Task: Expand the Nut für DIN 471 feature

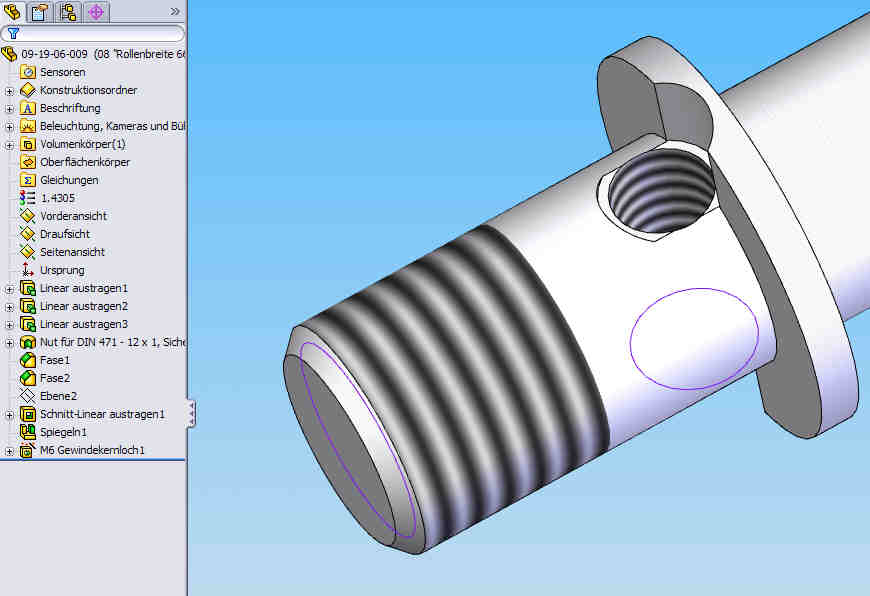Action: 9,343
